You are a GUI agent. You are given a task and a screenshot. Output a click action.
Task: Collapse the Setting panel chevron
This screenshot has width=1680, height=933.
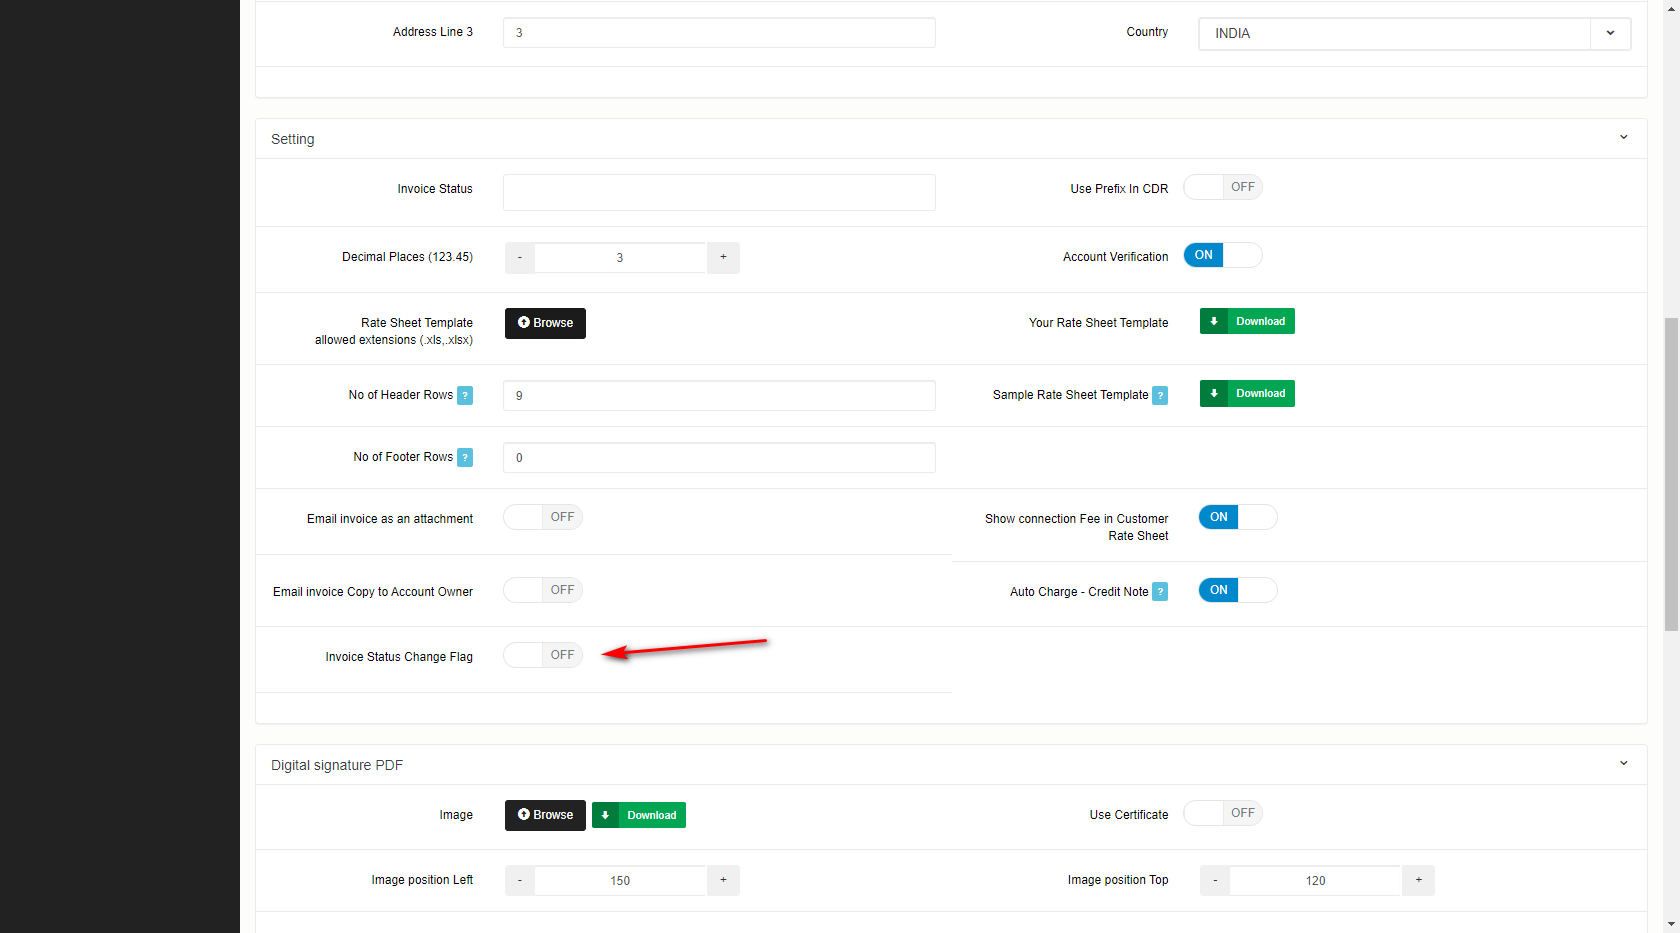click(1623, 138)
